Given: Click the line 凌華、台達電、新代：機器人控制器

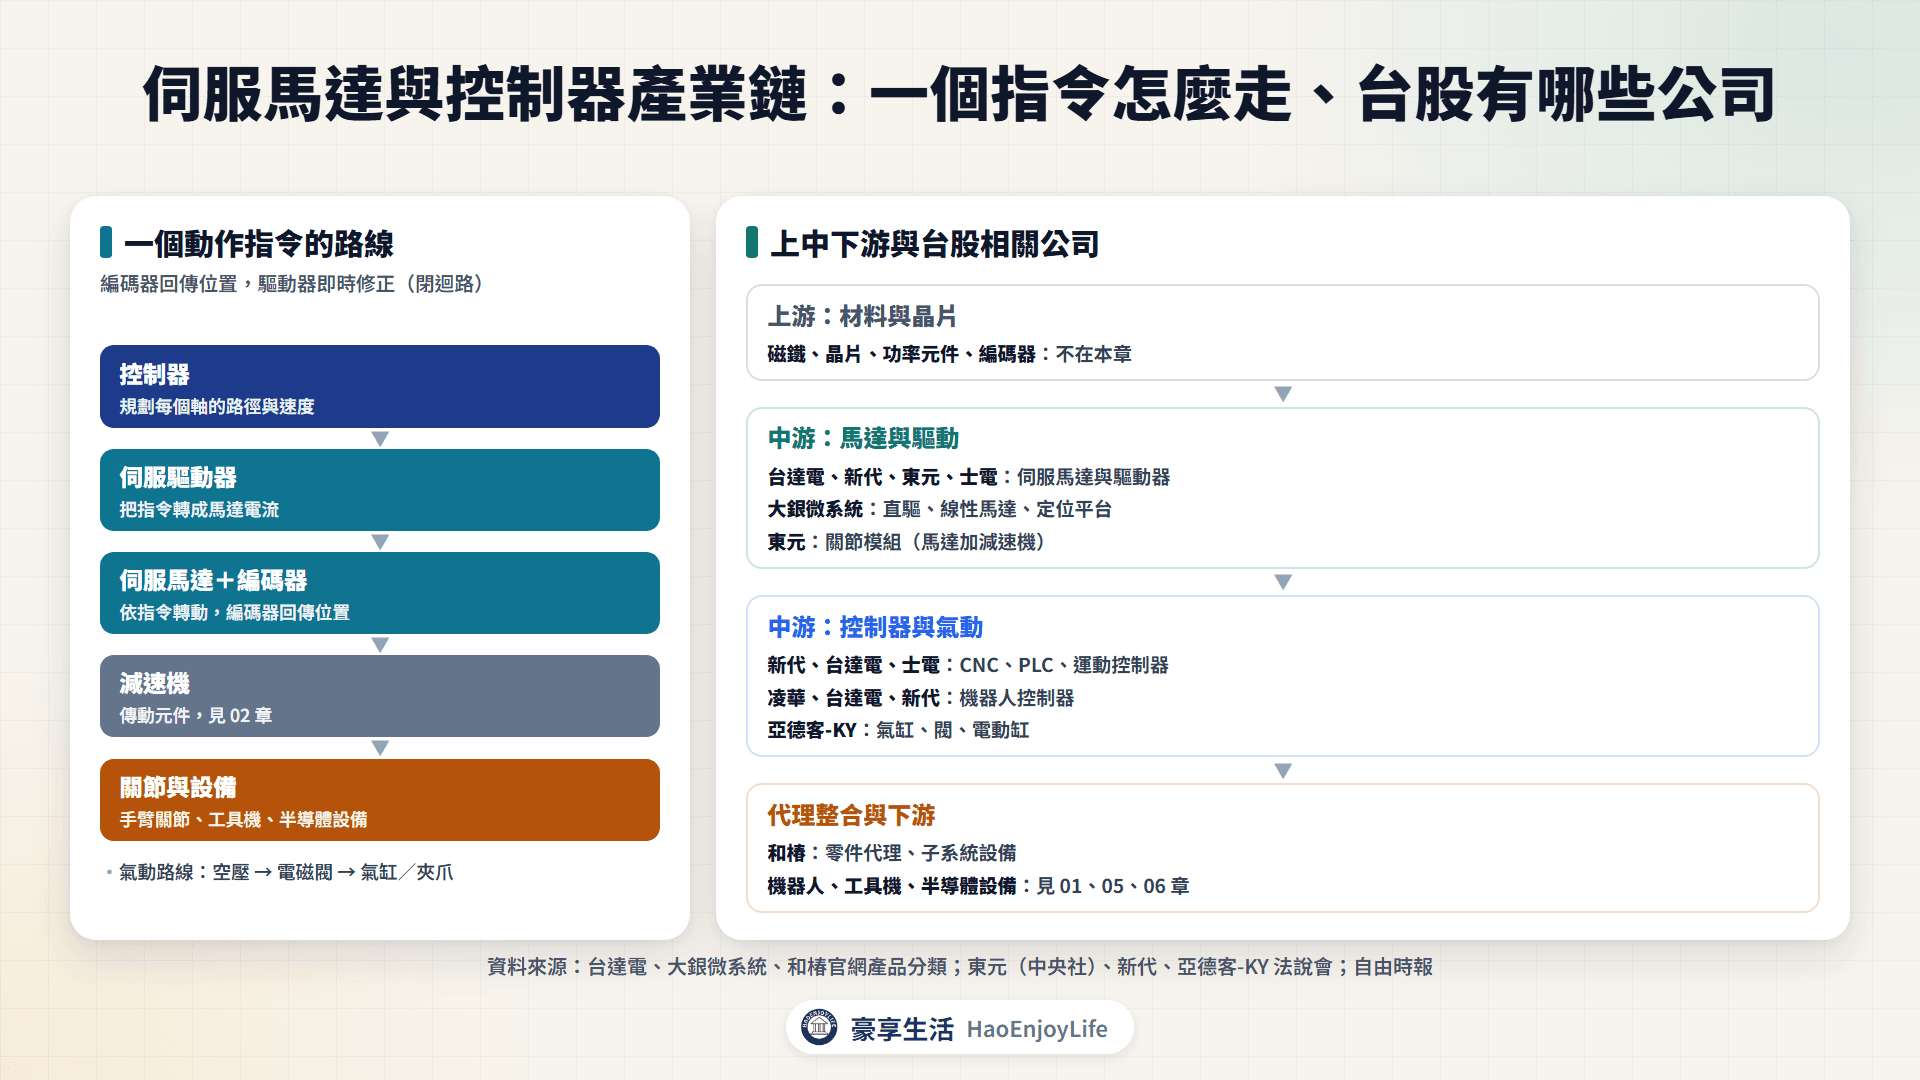Looking at the screenshot, I should [x=920, y=698].
